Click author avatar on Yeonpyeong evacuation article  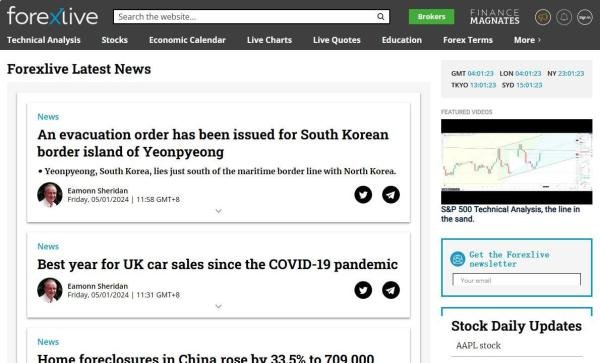(50, 195)
